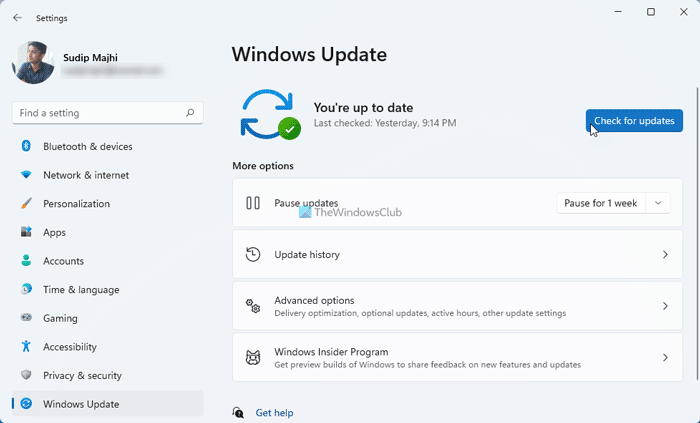Viewport: 700px width, 423px height.
Task: Click the Accessibility figure icon
Action: pos(26,347)
